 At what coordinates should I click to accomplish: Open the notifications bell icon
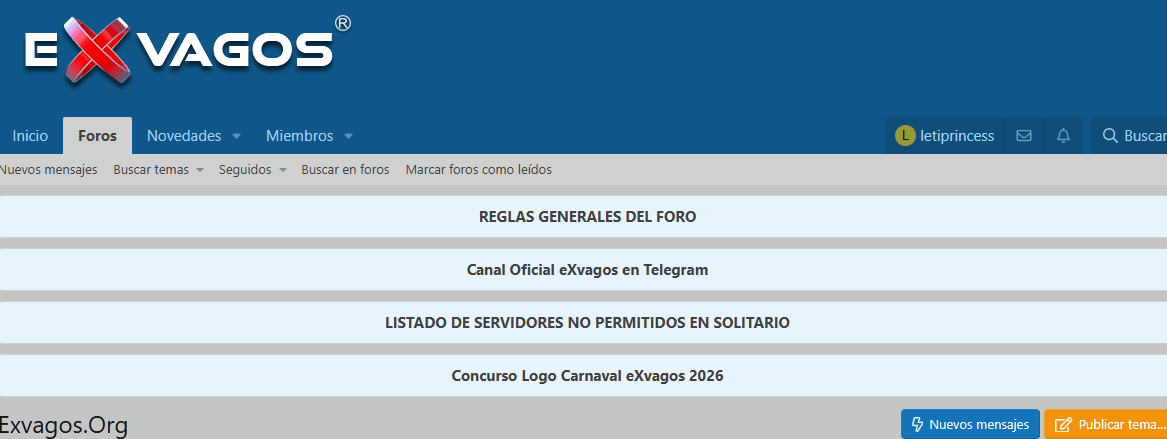pos(1063,136)
